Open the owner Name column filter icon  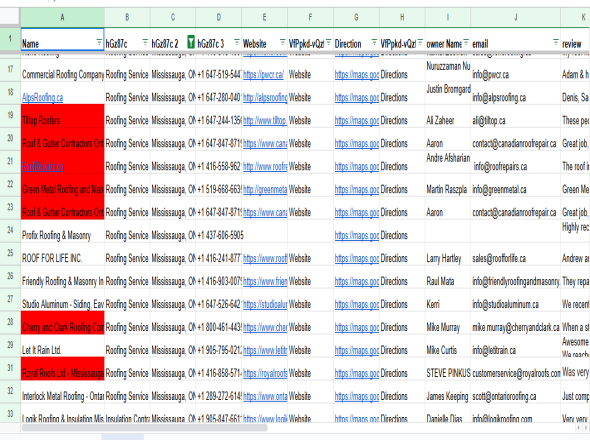tap(466, 42)
